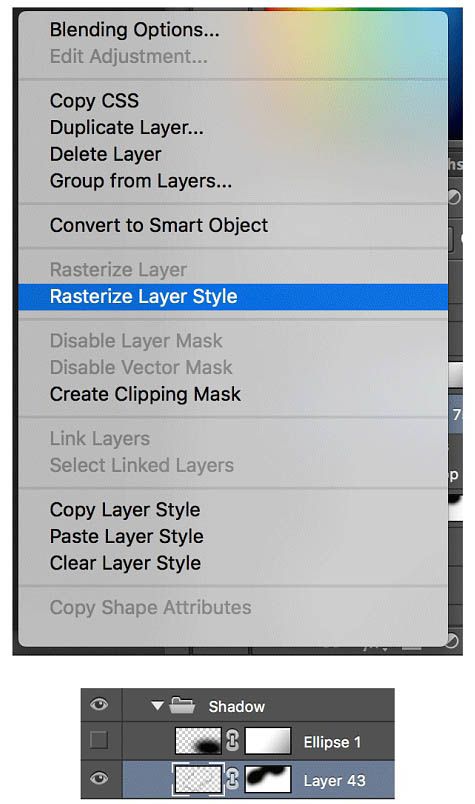Screen dimensions: 475x804
Task: Hide Layer 43 using its eye icon
Action: point(99,779)
